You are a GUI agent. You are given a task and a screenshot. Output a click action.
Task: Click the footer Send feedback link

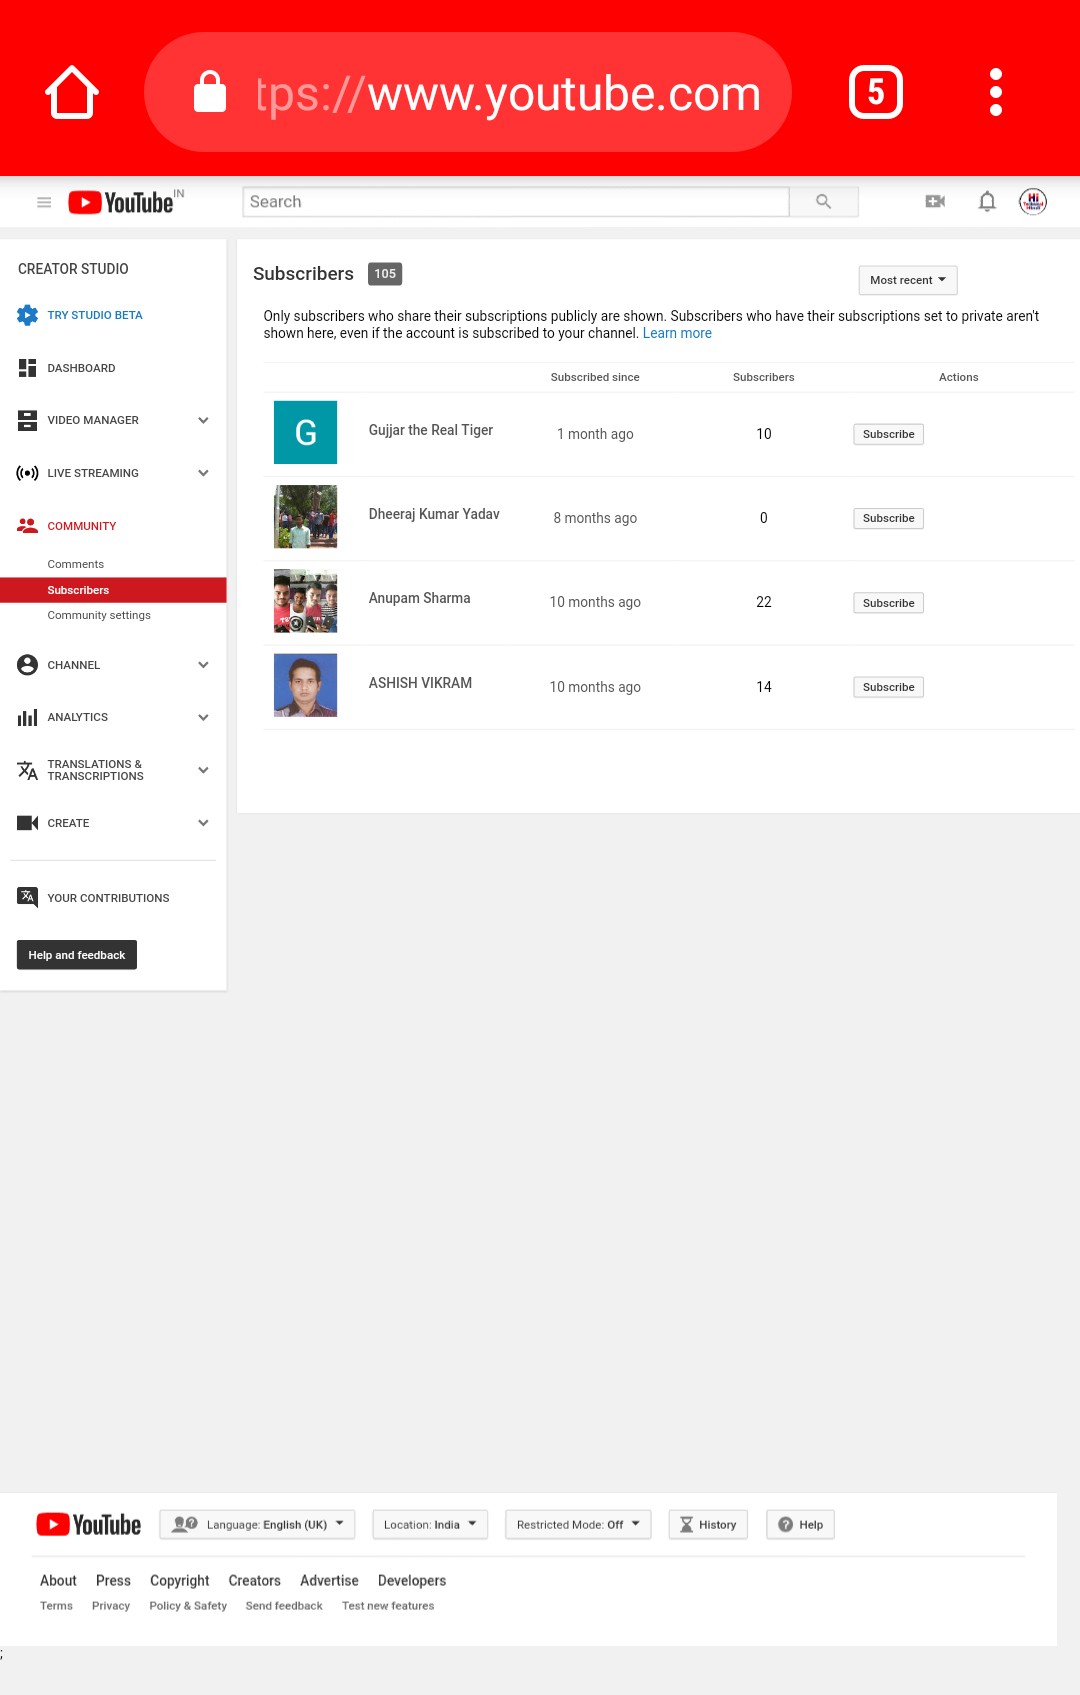point(284,1606)
